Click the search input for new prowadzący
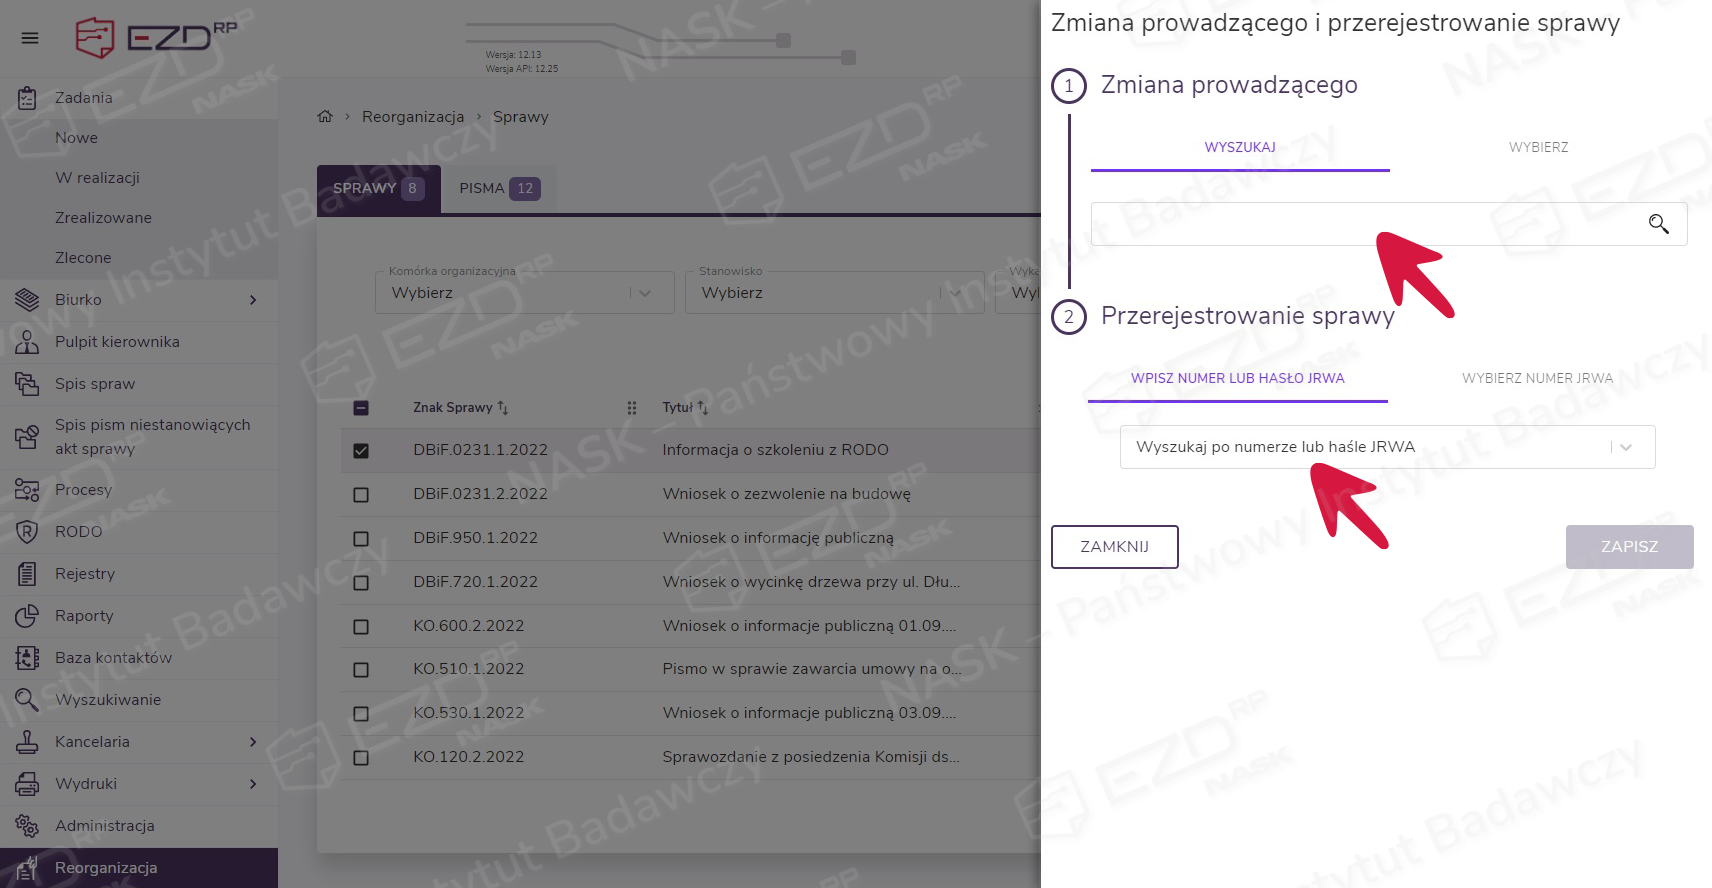 click(1360, 224)
